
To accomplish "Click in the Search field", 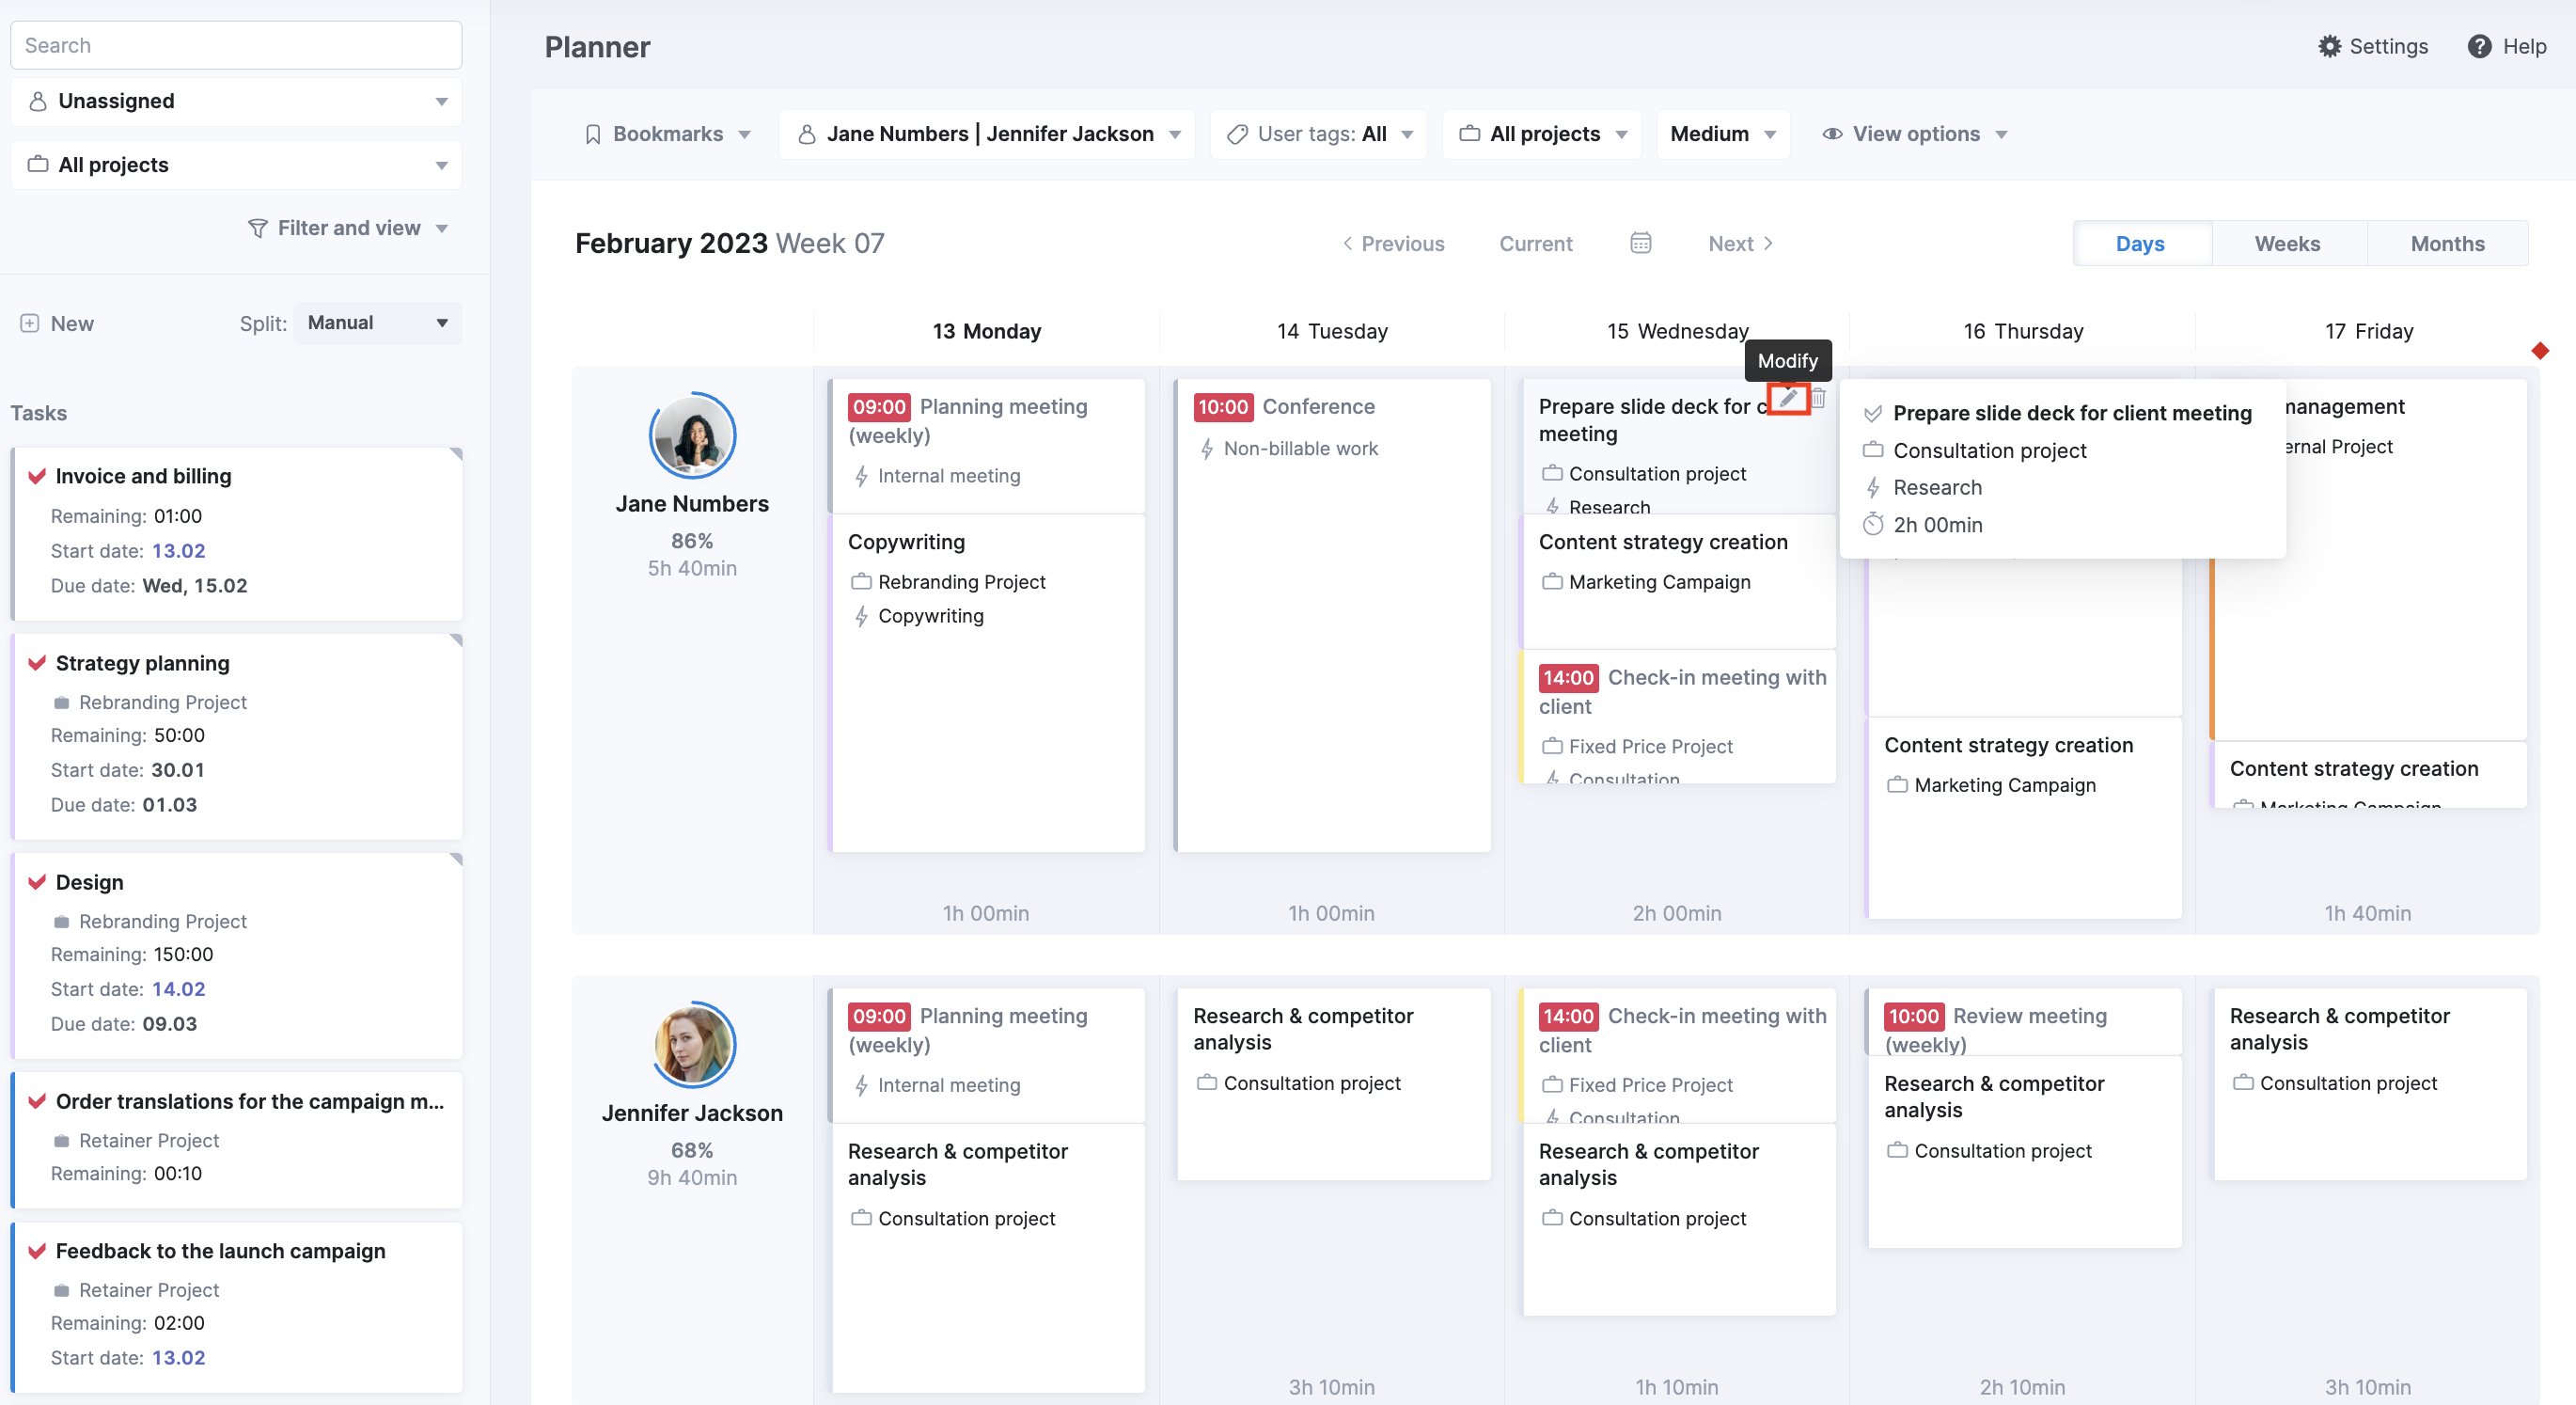I will [x=236, y=45].
